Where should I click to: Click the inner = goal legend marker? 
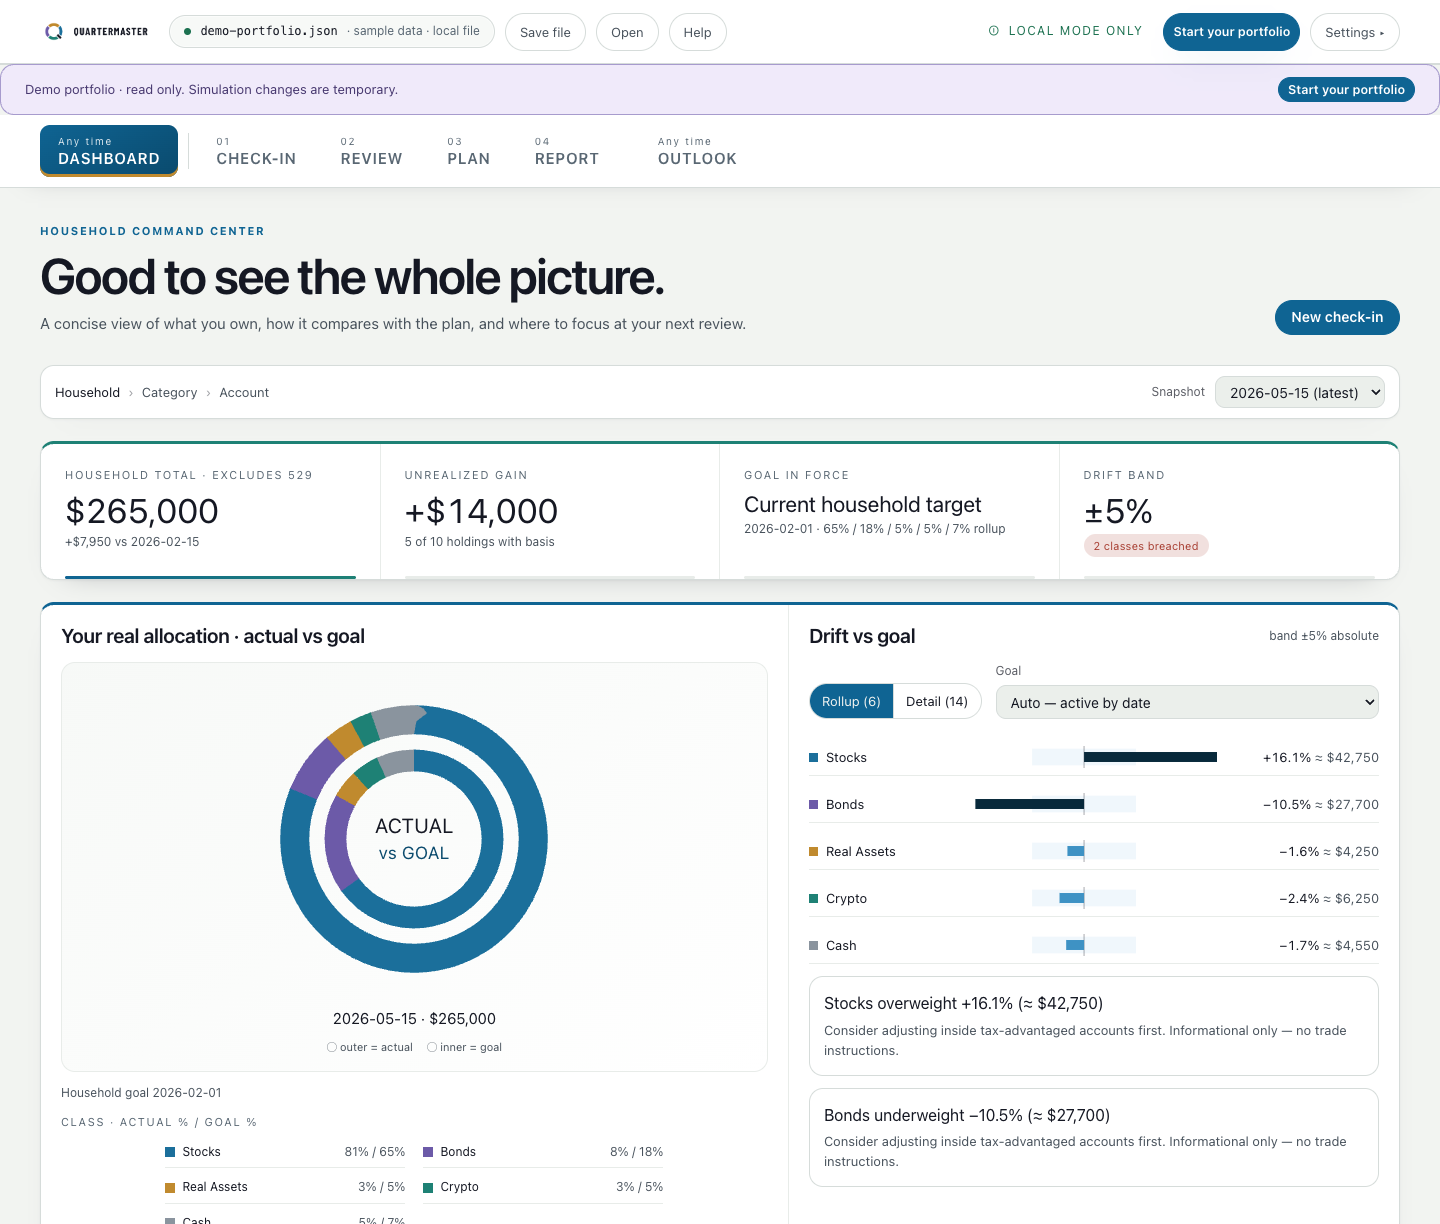(x=432, y=1047)
